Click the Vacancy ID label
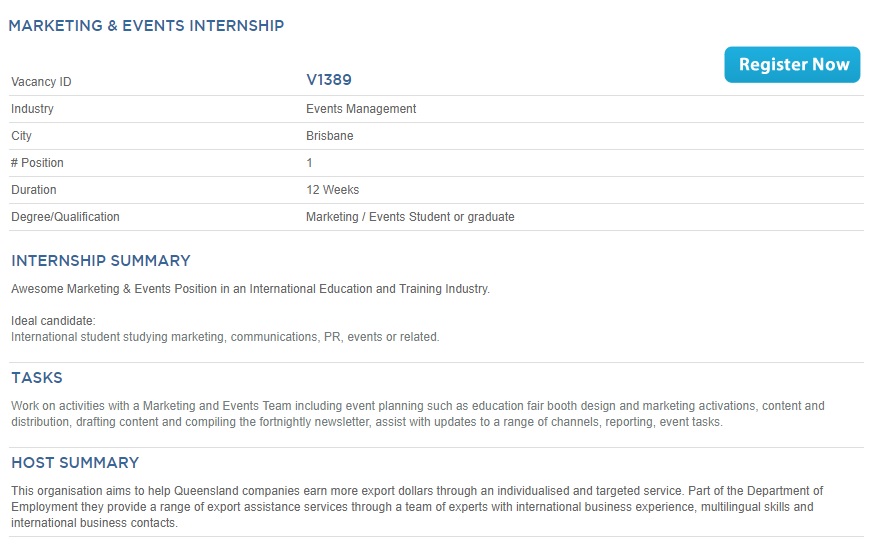This screenshot has height=546, width=870. pos(41,82)
